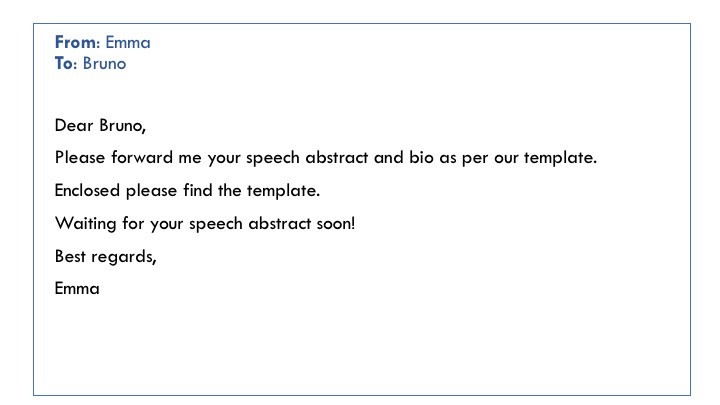Select the word "bio" in the message
This screenshot has width=720, height=405.
[x=422, y=158]
